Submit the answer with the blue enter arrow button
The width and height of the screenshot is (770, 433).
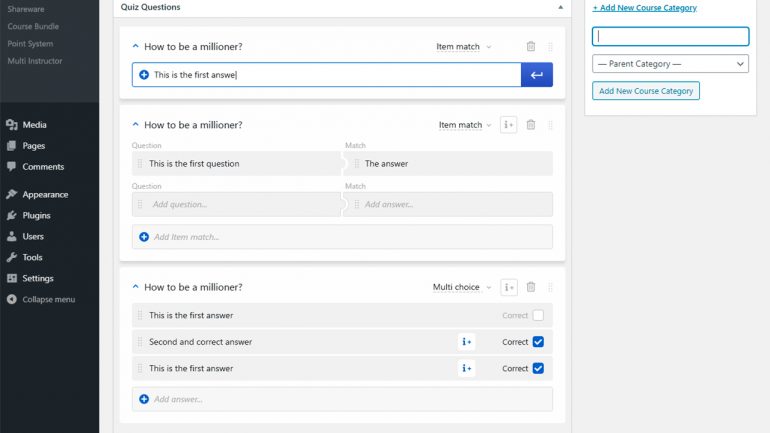coord(537,75)
